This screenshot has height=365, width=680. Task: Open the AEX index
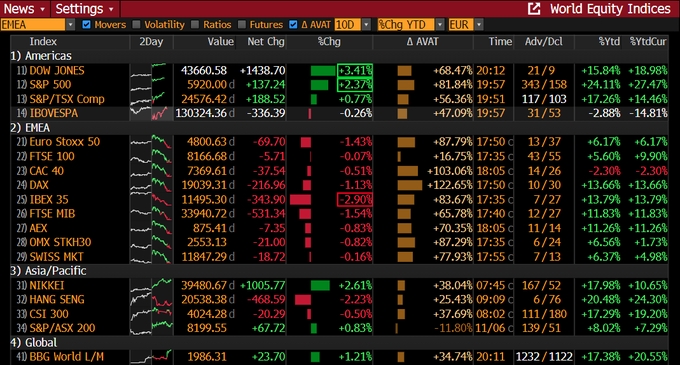point(38,228)
